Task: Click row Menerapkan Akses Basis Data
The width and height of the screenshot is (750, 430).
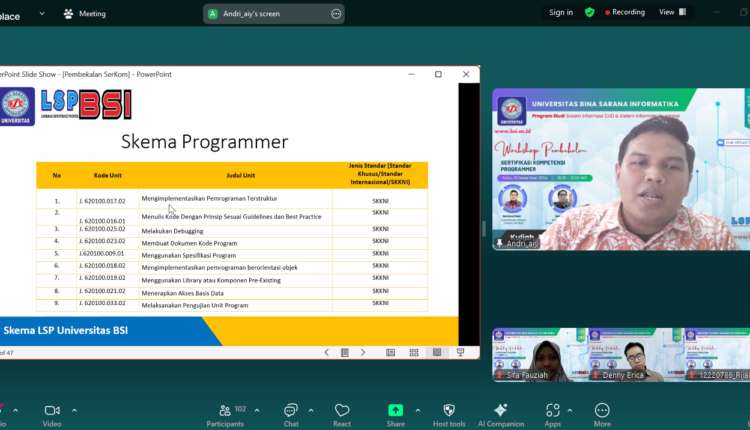Action: [x=232, y=292]
